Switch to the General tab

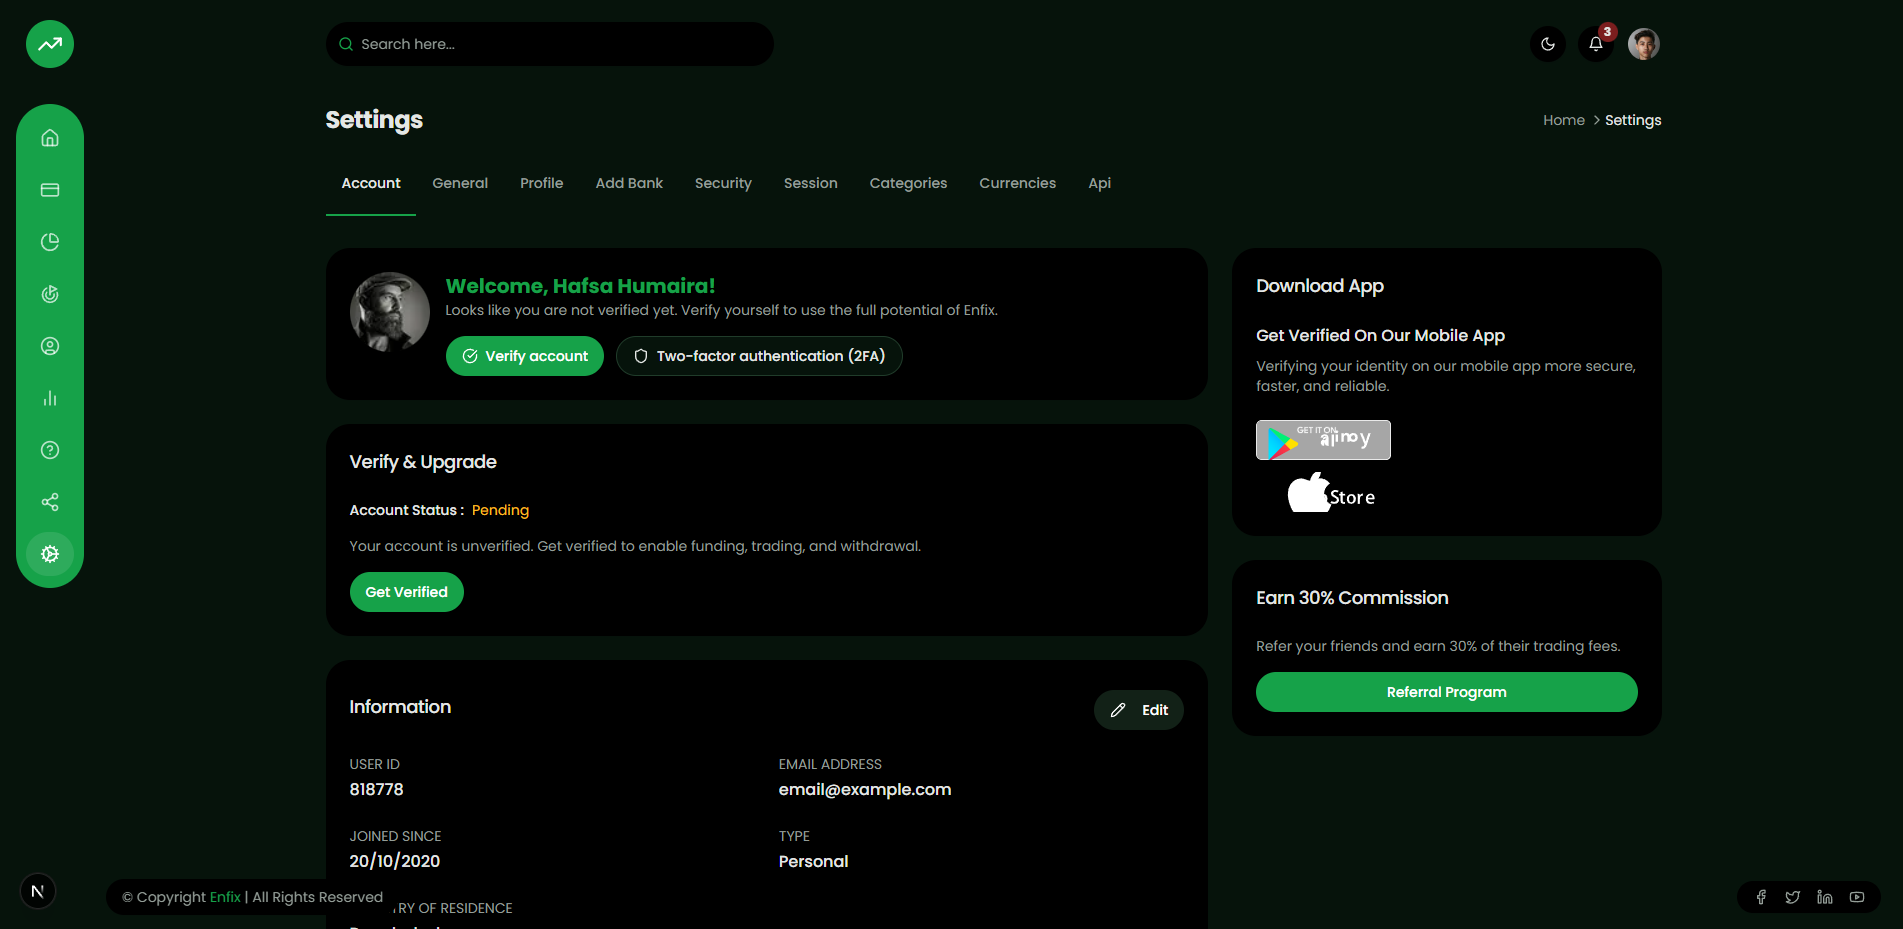pyautogui.click(x=460, y=184)
